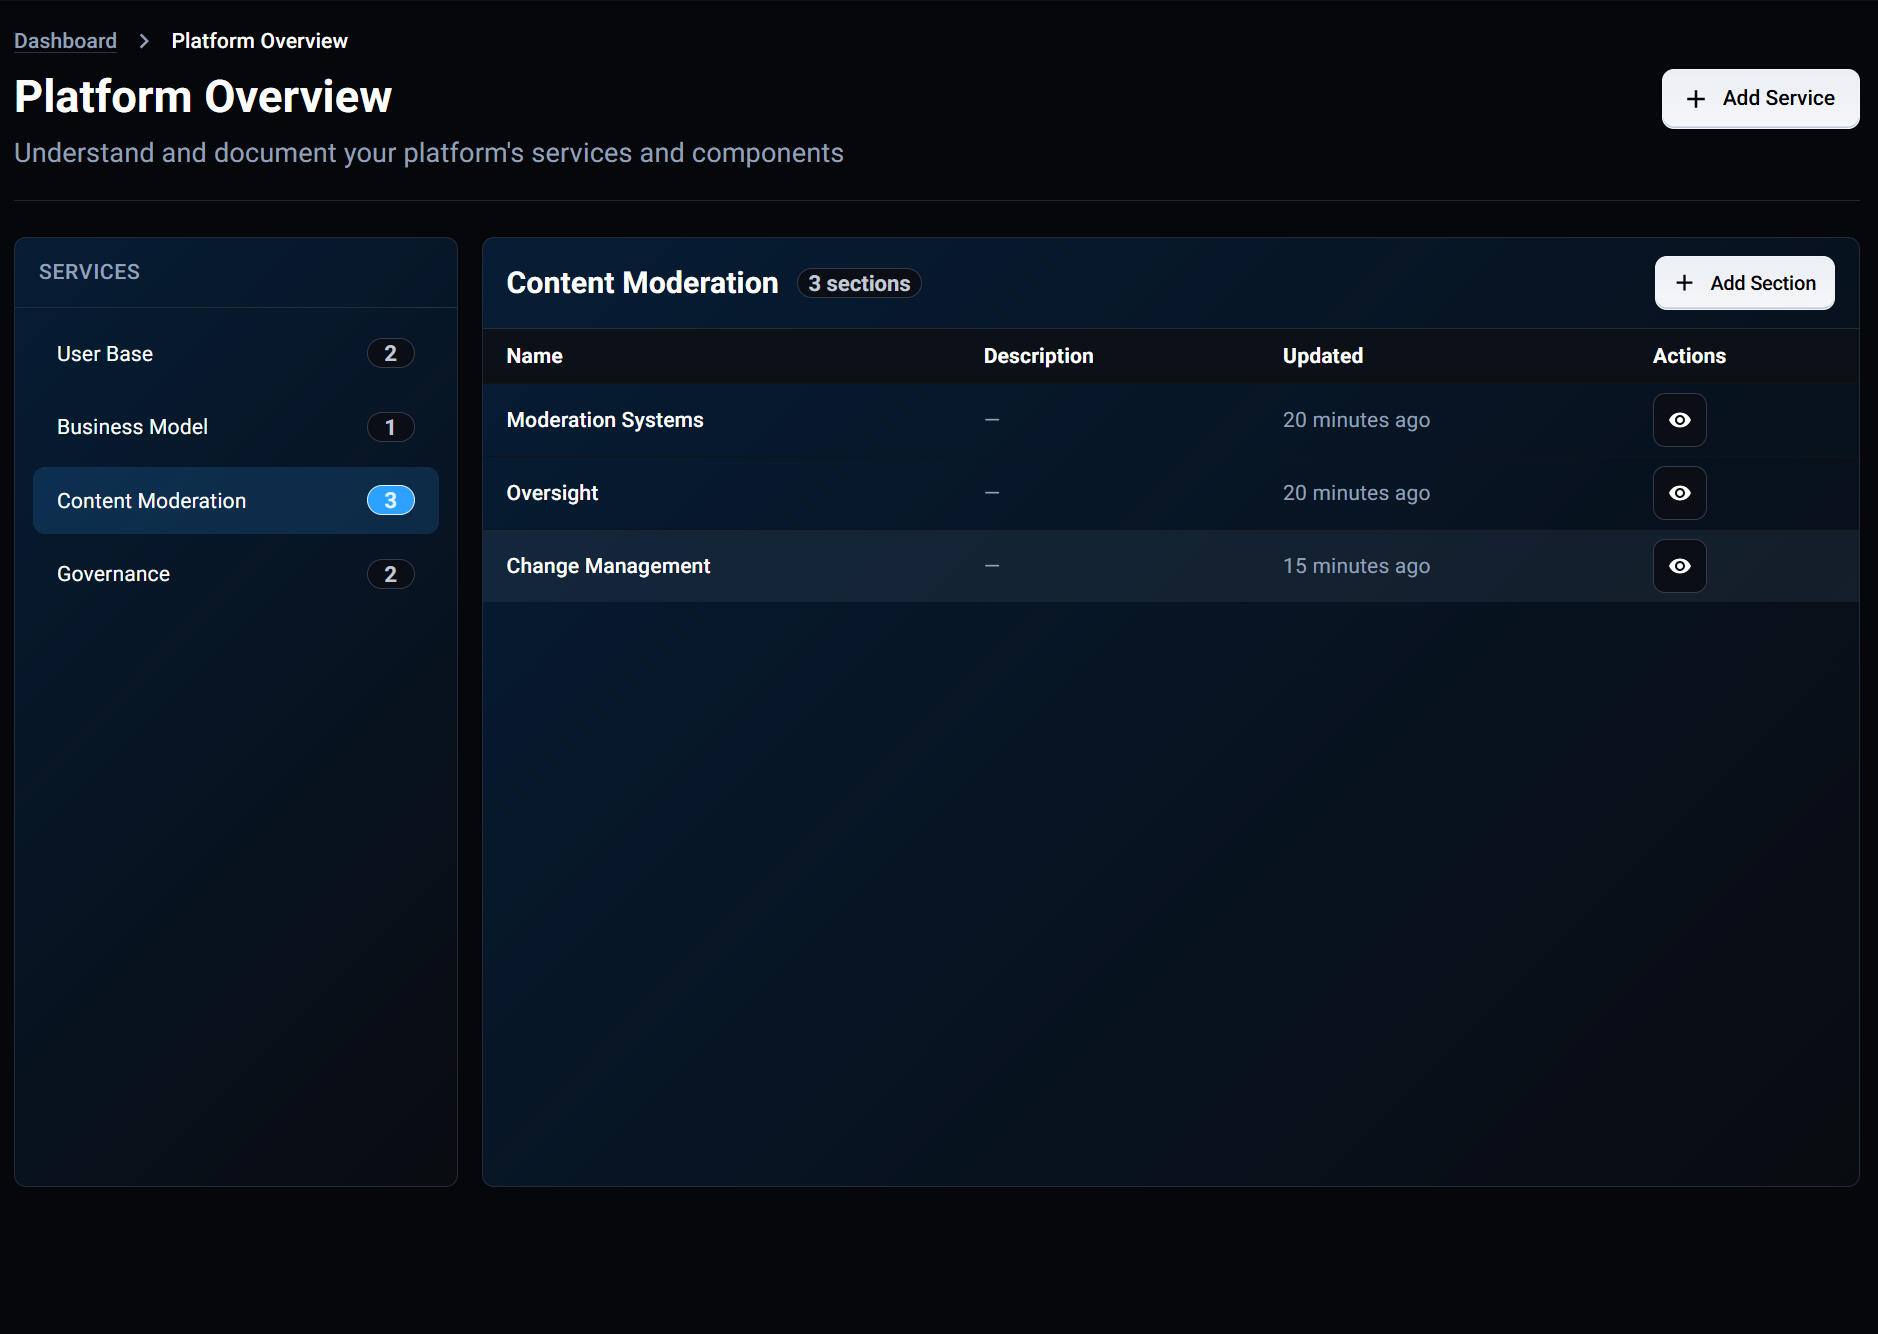Open the Business Model service
Screen dimensions: 1878x1334
132,427
